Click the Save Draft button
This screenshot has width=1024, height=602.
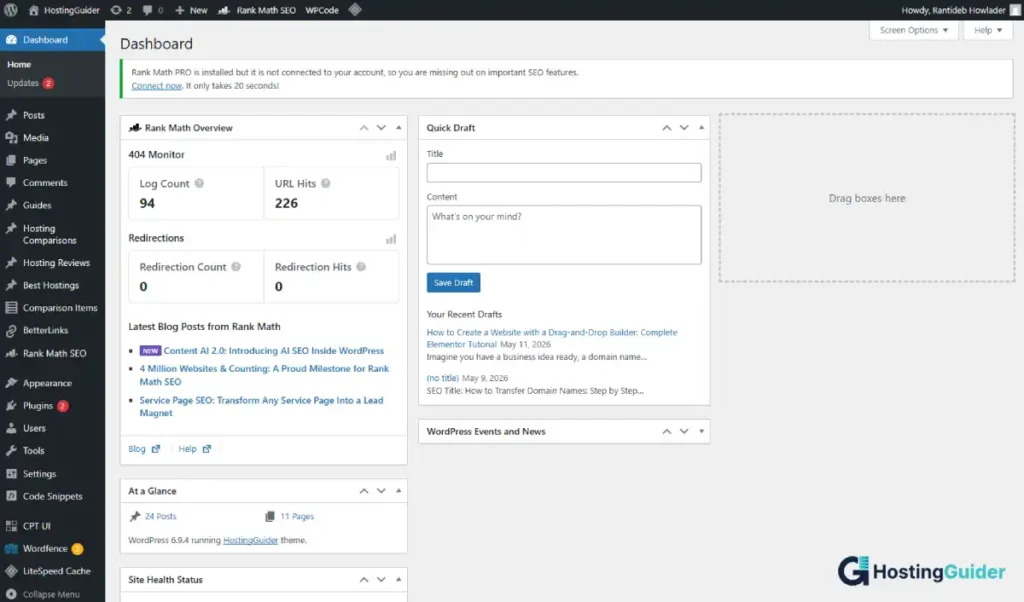point(453,283)
